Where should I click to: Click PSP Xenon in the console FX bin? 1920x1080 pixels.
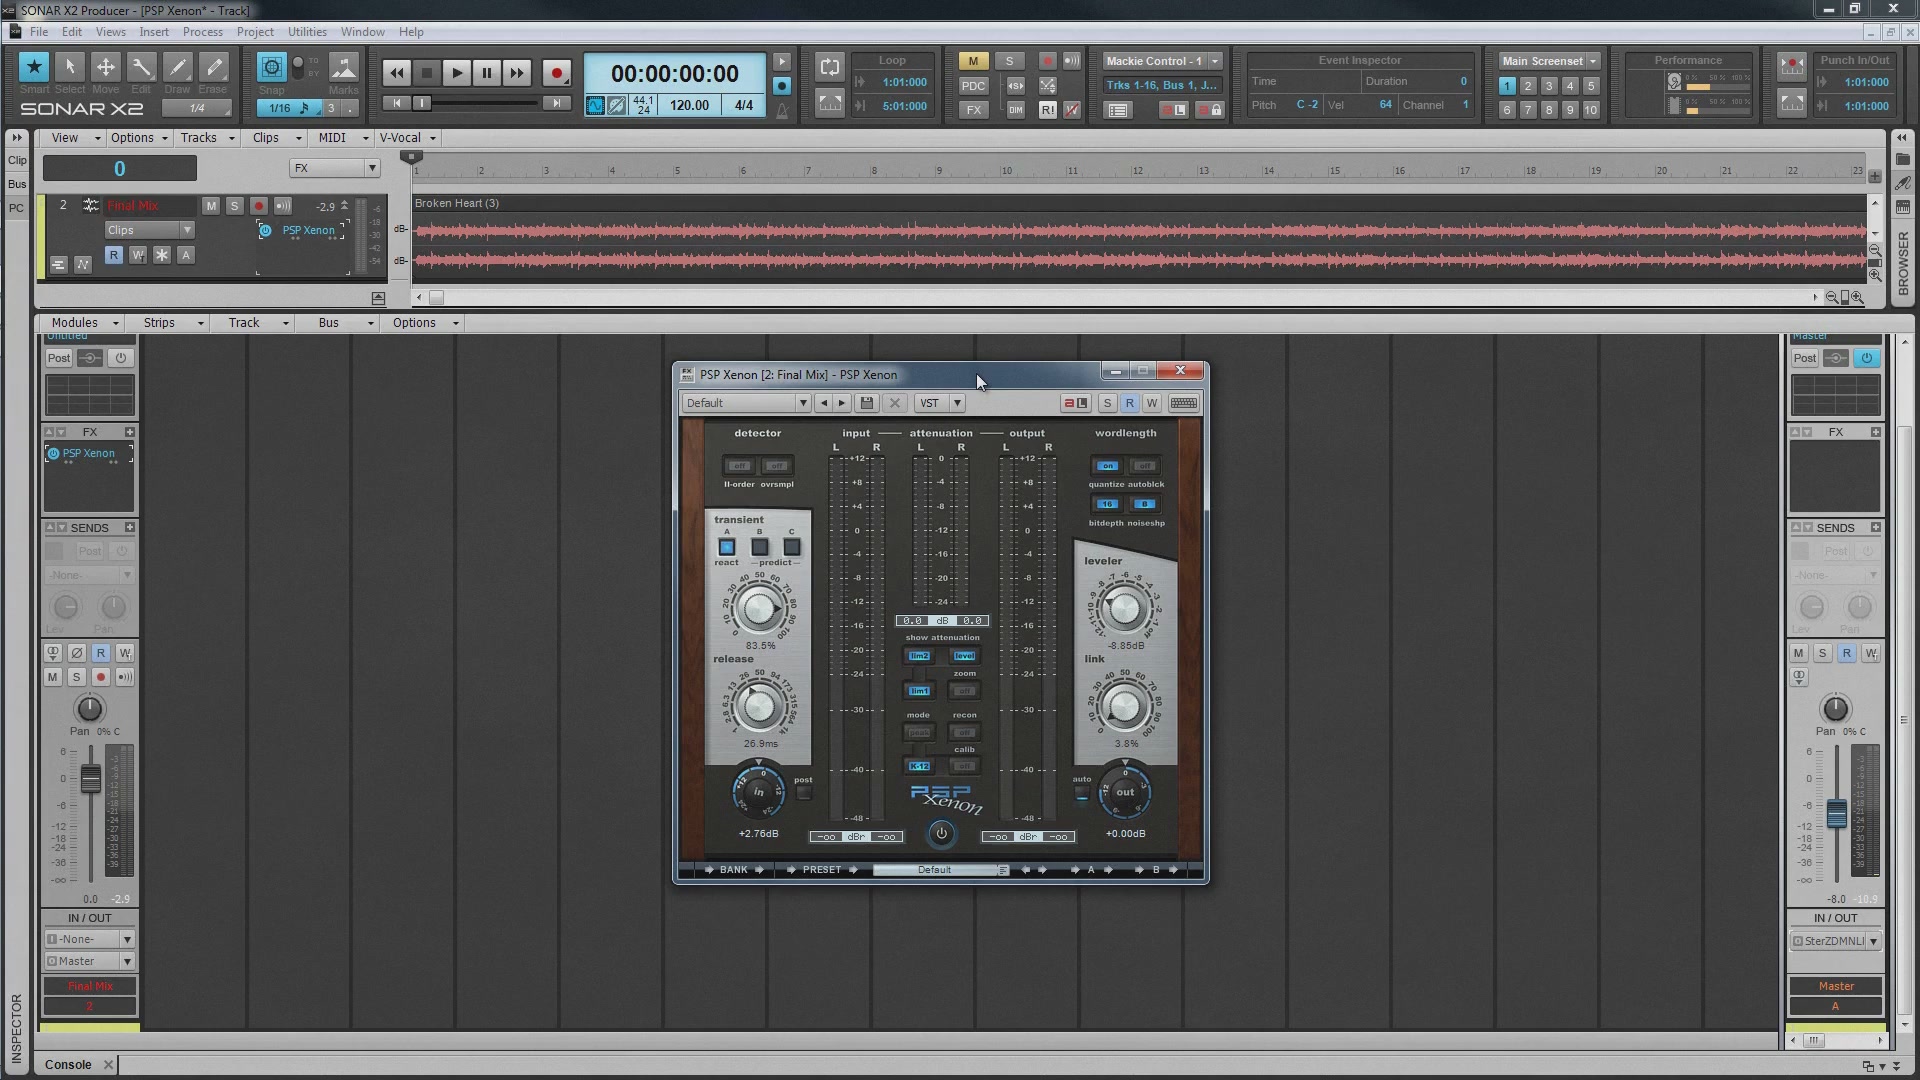tap(89, 454)
